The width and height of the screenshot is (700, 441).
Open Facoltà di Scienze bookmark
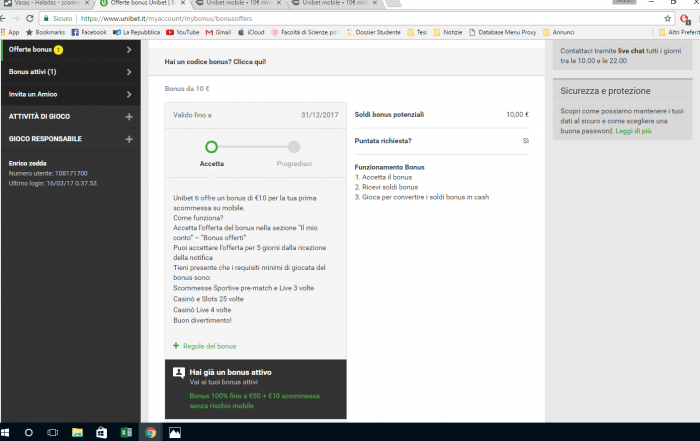[x=305, y=32]
